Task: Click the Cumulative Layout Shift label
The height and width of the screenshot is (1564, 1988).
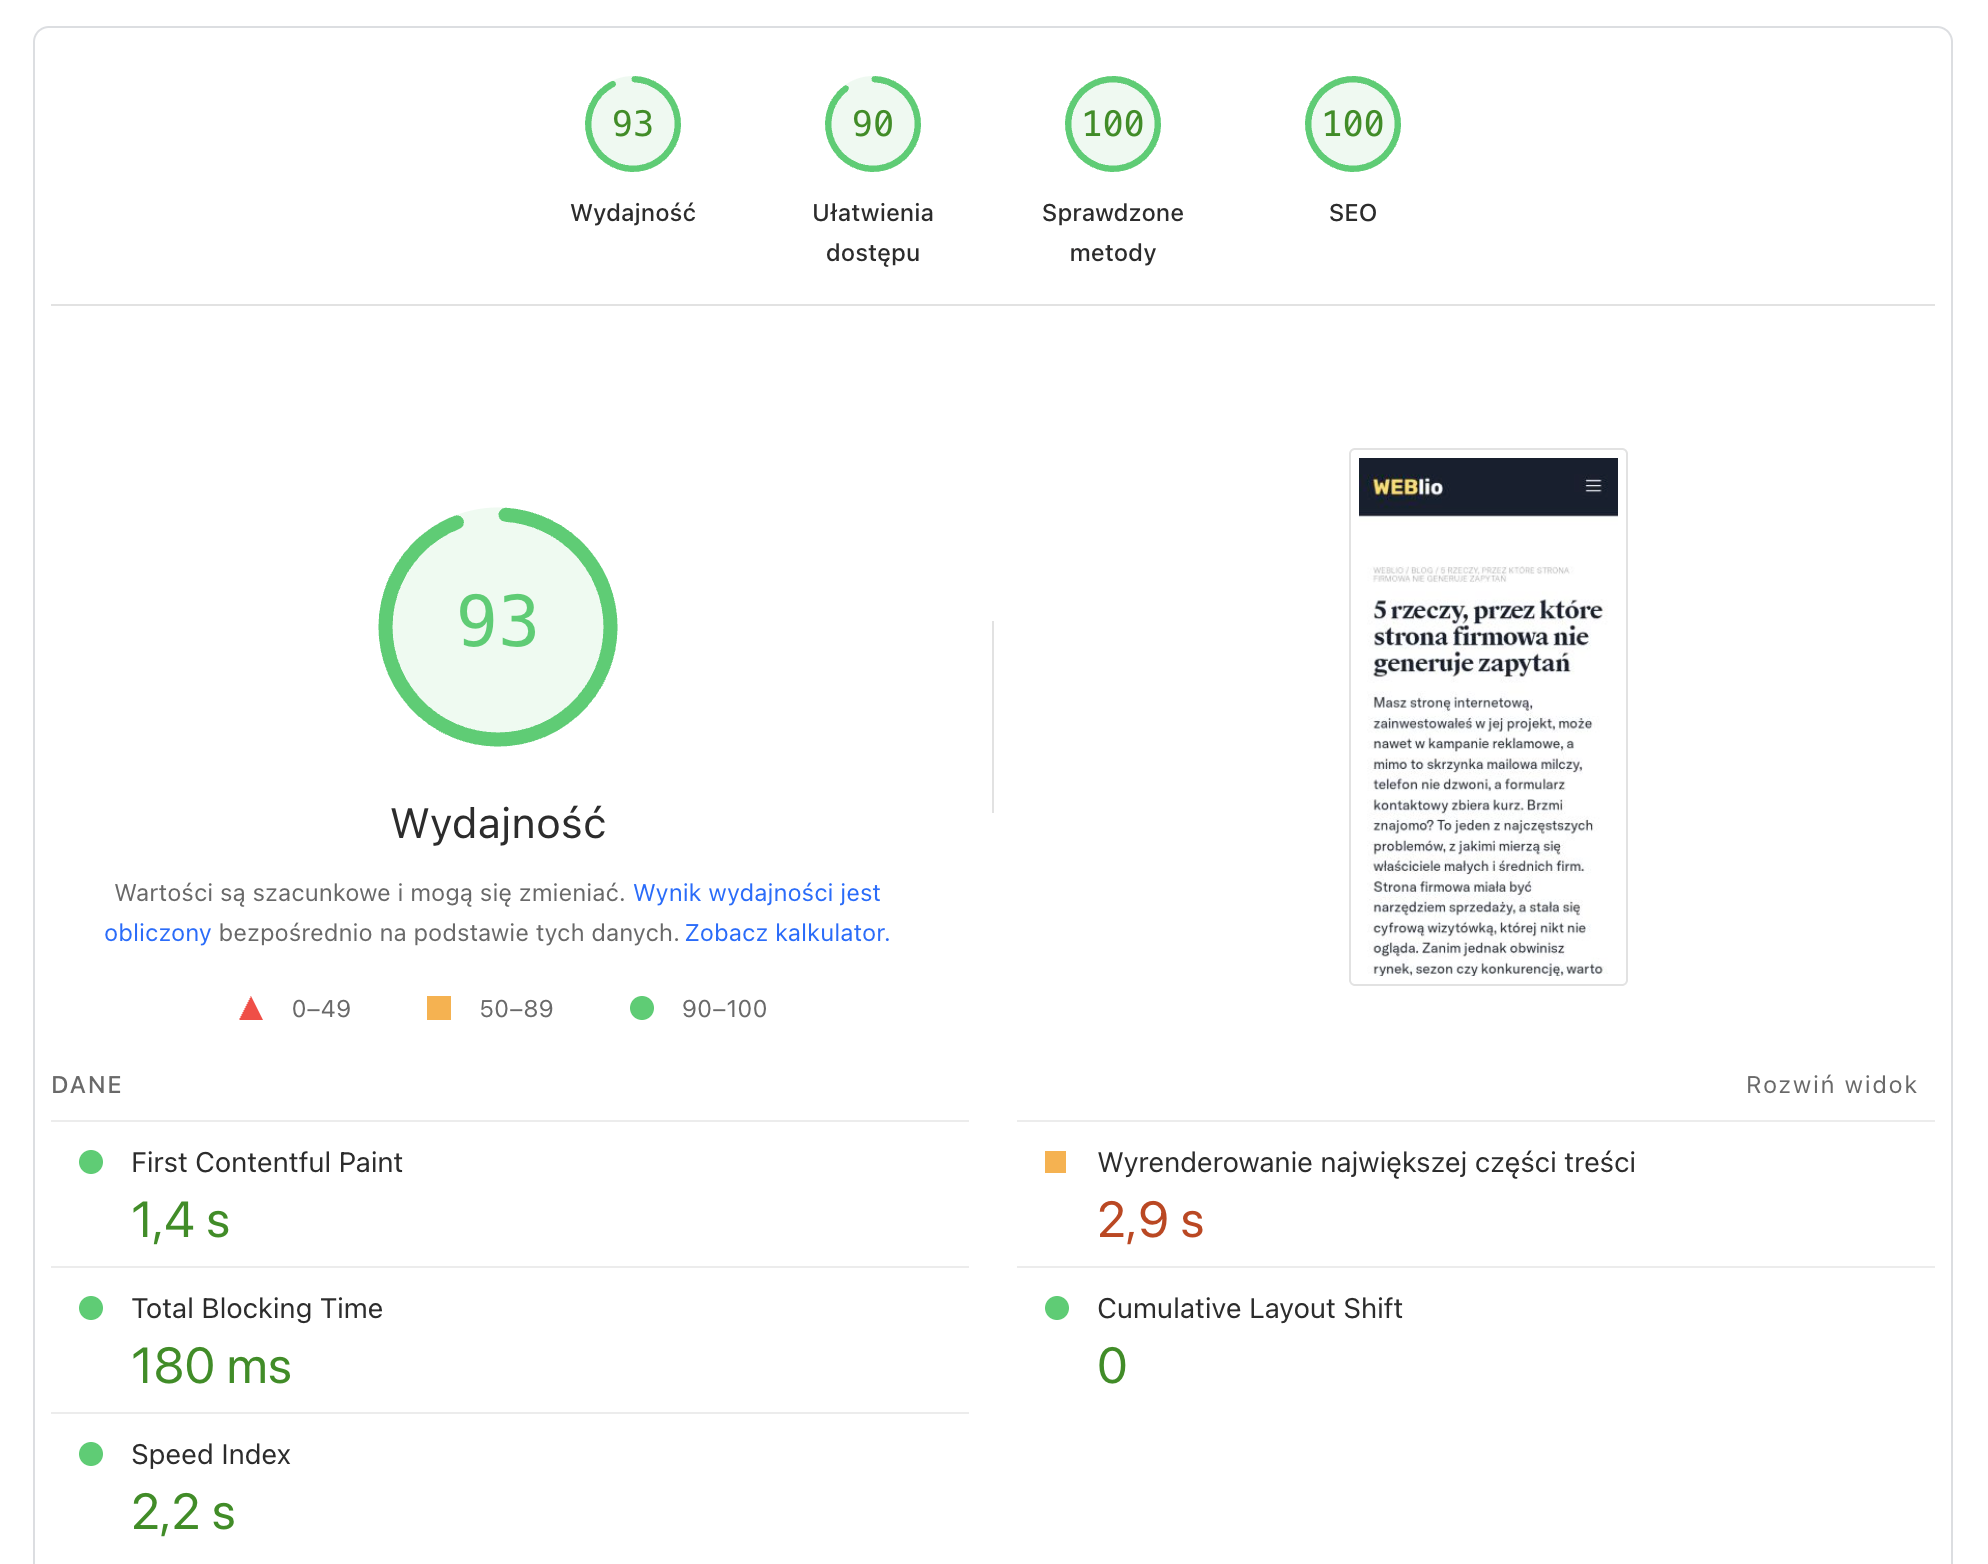Action: tap(1250, 1308)
